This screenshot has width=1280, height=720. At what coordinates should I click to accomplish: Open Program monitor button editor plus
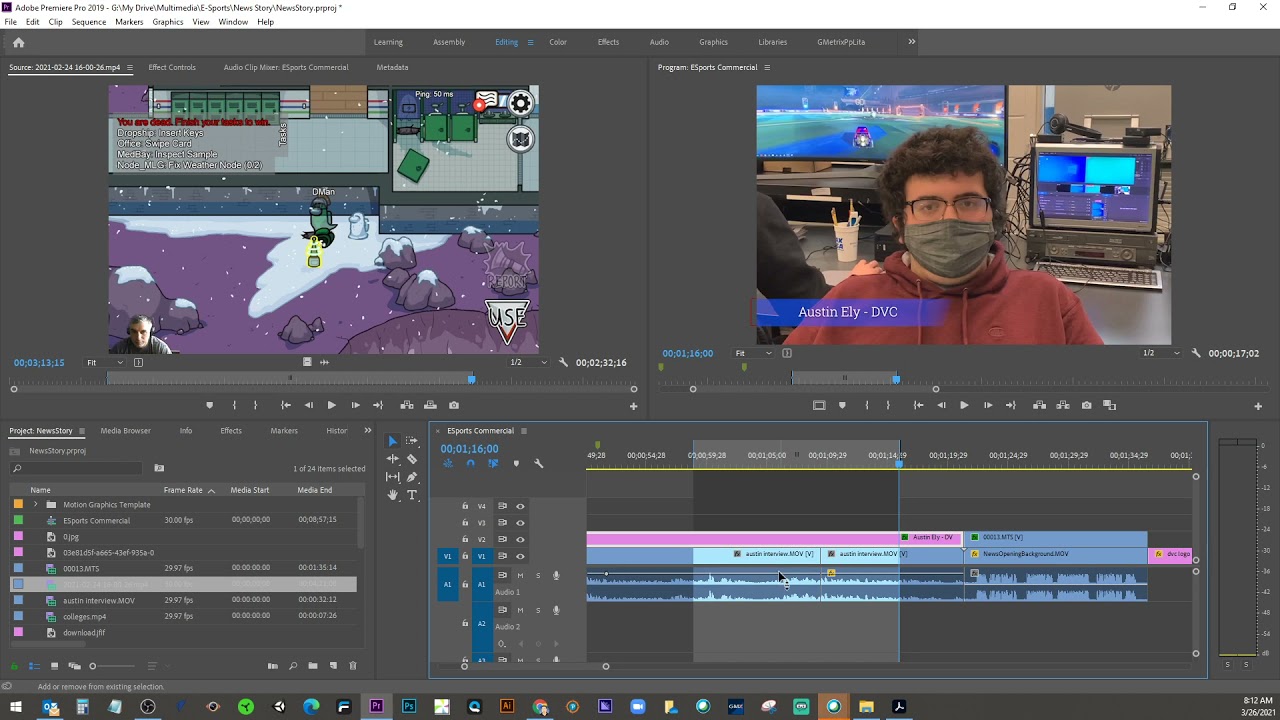[1258, 406]
